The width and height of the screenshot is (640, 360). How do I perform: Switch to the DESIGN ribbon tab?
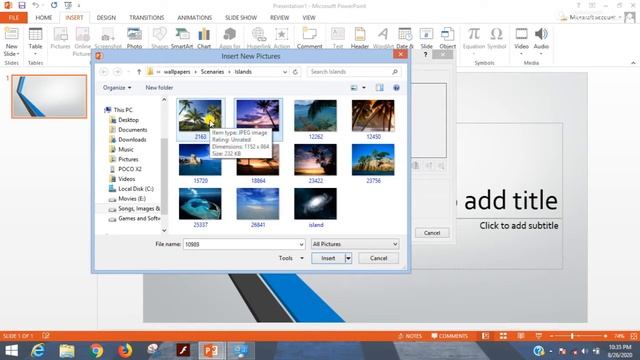click(106, 18)
